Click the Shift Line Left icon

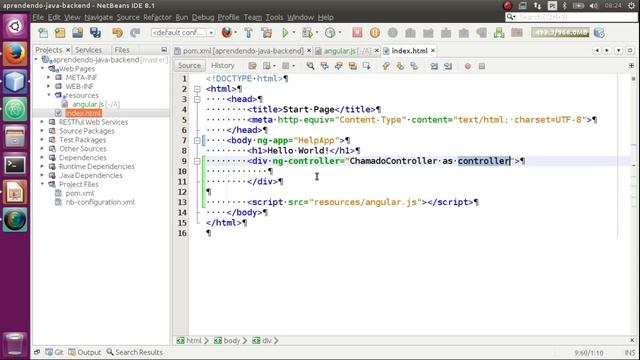434,66
